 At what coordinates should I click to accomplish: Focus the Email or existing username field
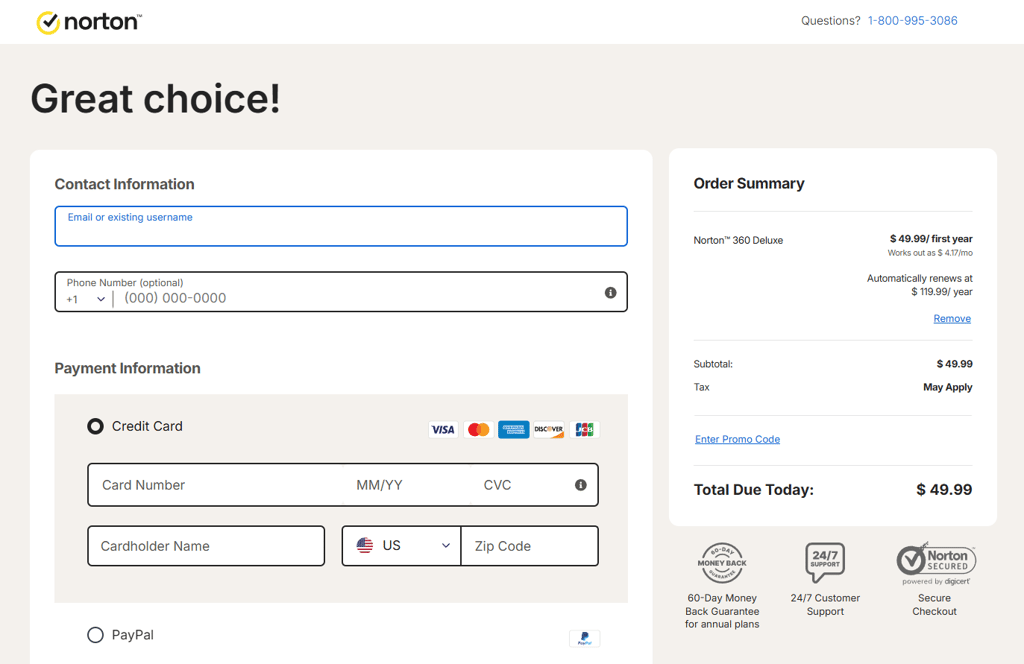click(341, 227)
